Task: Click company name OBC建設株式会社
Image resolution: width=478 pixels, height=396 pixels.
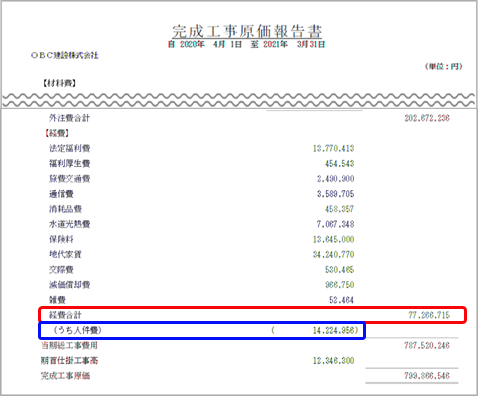Action: coord(65,55)
